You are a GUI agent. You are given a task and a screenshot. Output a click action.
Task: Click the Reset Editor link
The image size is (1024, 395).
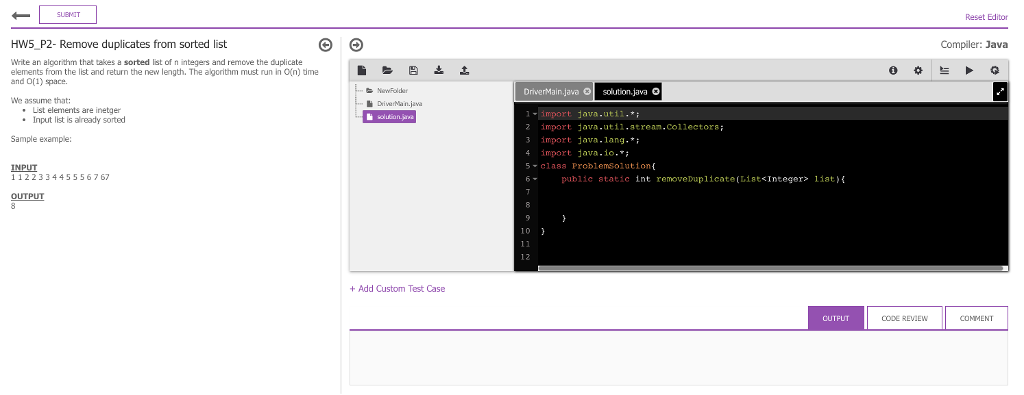986,17
